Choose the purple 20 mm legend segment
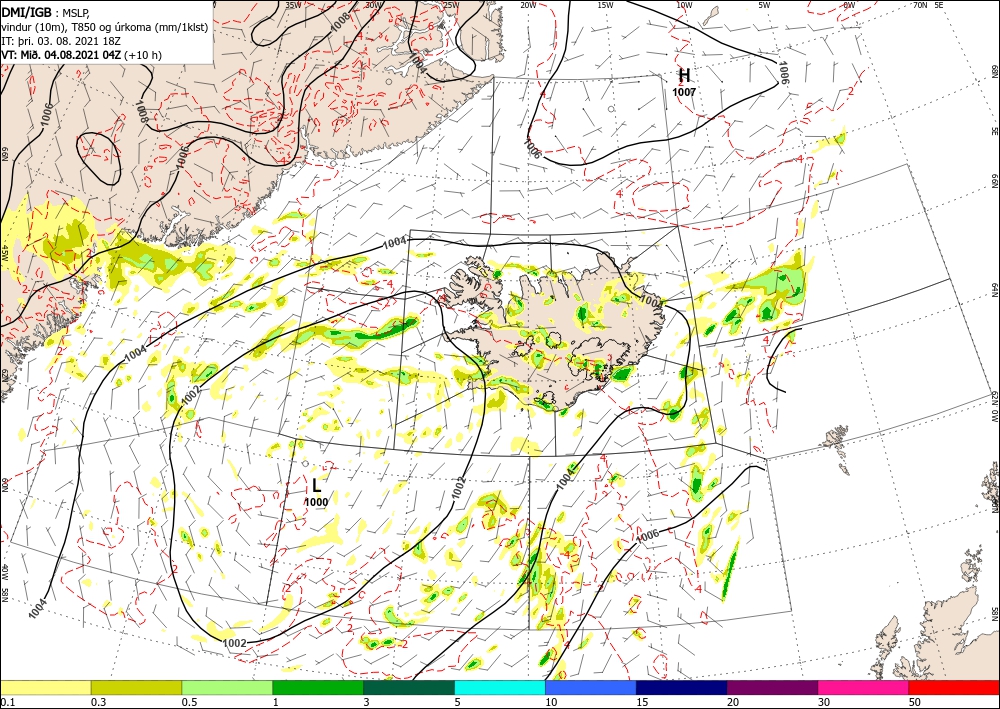This screenshot has height=709, width=1000. tap(772, 687)
